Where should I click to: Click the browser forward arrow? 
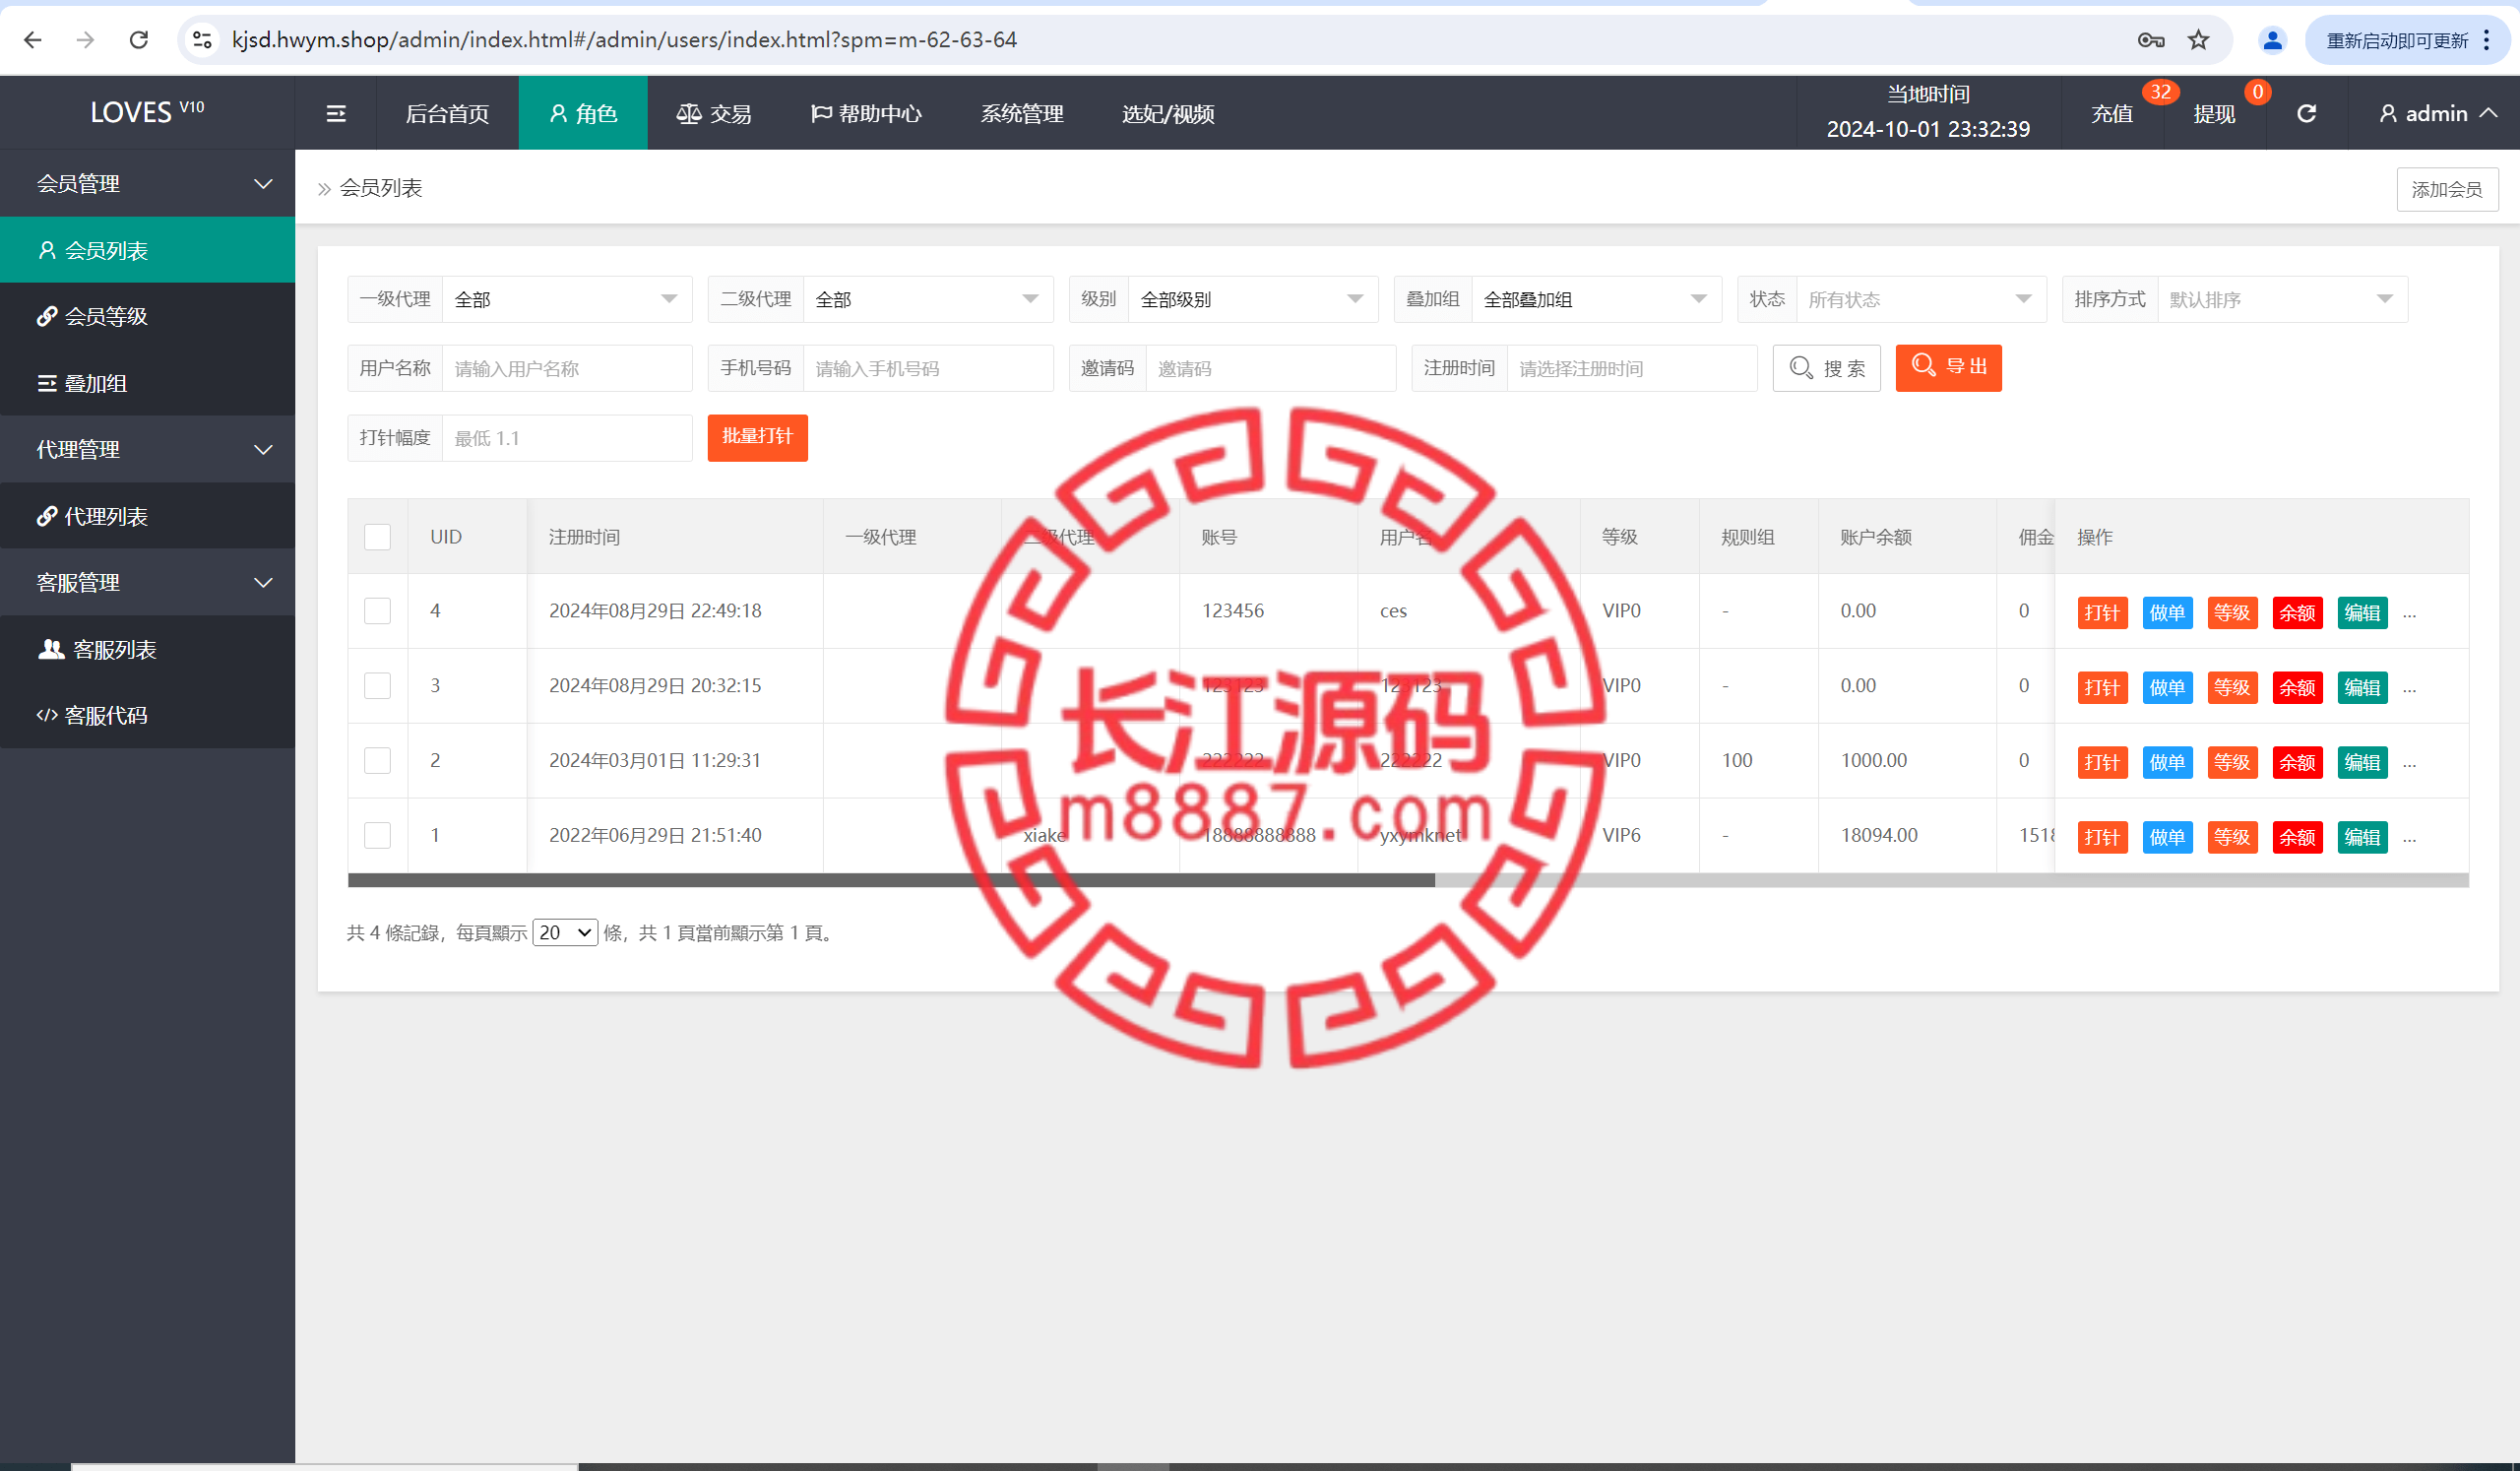(x=86, y=40)
